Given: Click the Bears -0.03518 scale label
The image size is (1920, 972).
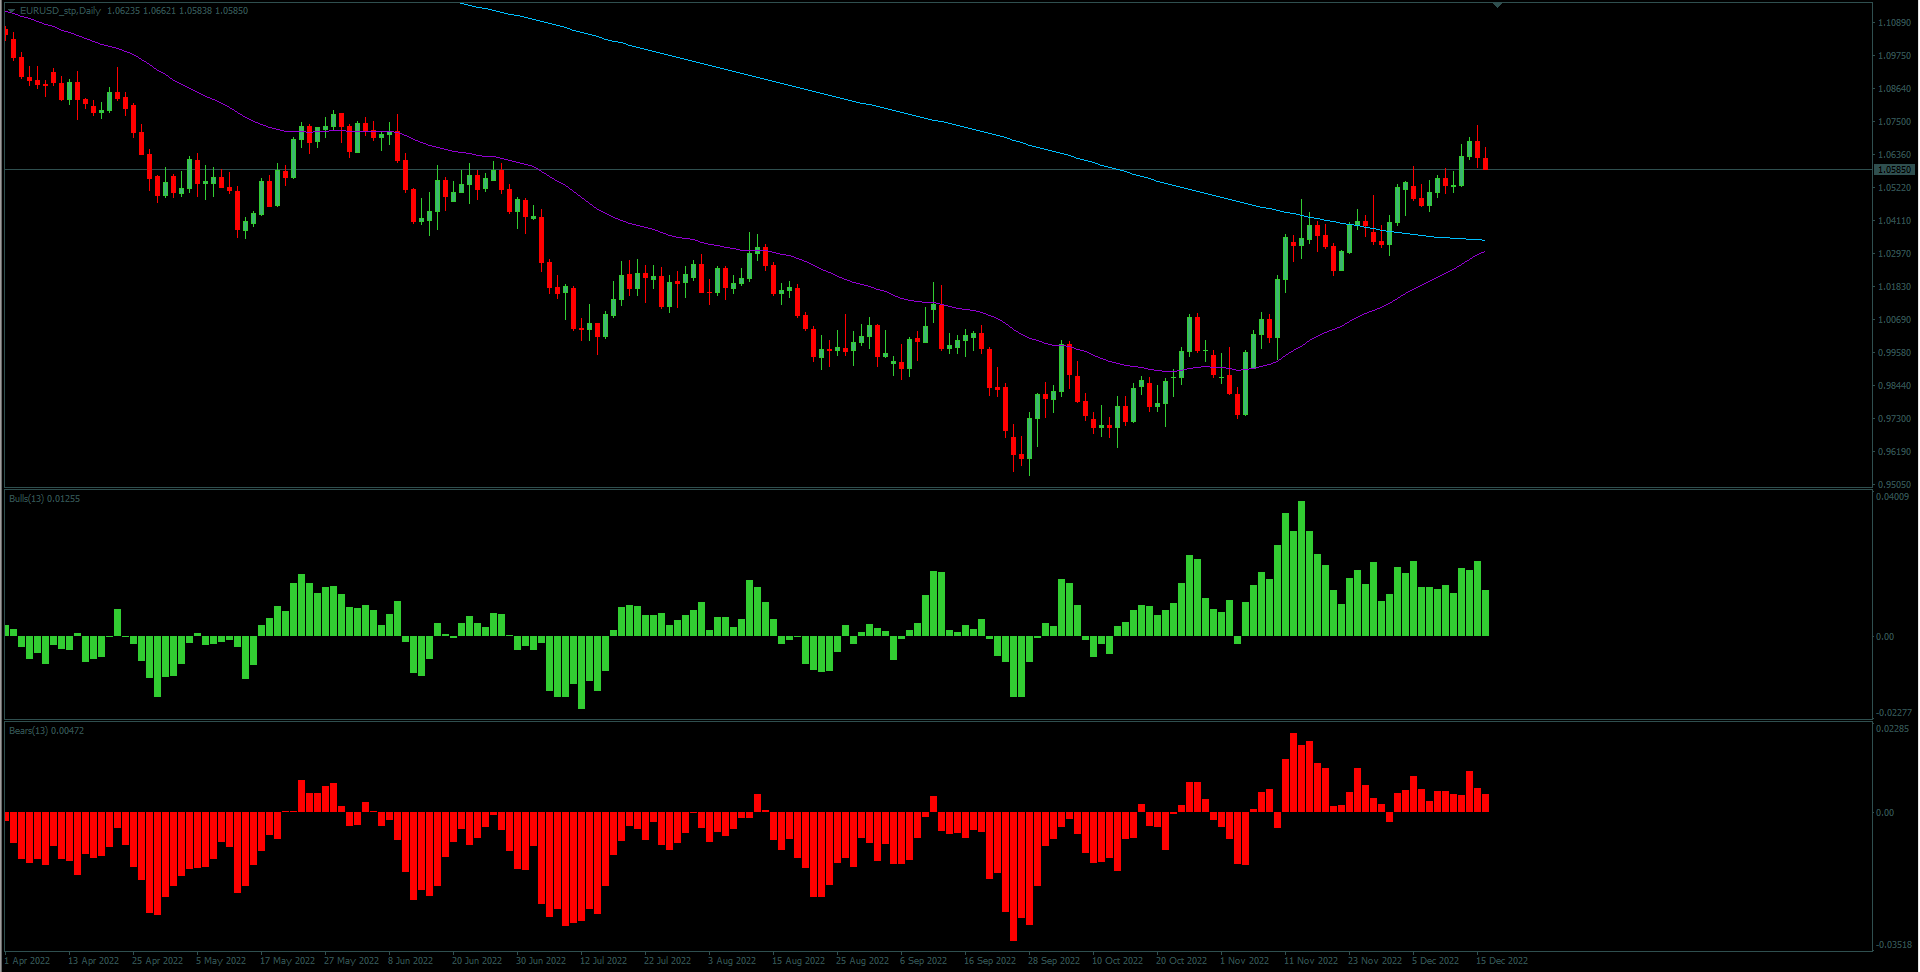Looking at the screenshot, I should point(1892,944).
